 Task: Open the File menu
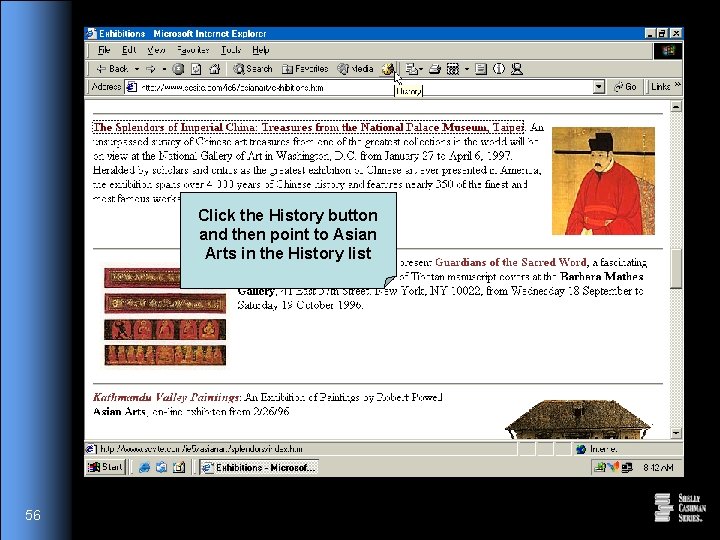tap(104, 50)
